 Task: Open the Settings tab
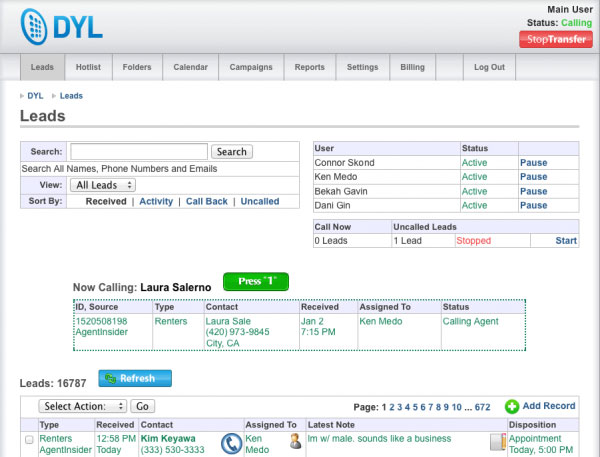(x=362, y=67)
